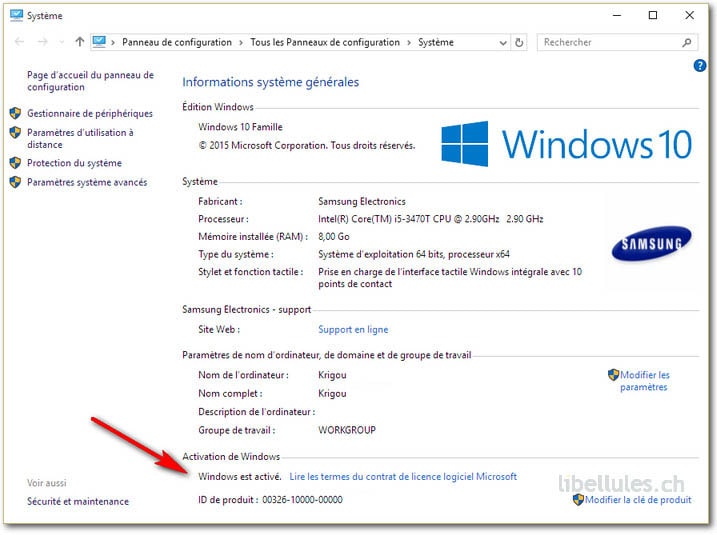The width and height of the screenshot is (717, 535).
Task: Click shield icon beside Paramètres système avancés
Action: 15,182
